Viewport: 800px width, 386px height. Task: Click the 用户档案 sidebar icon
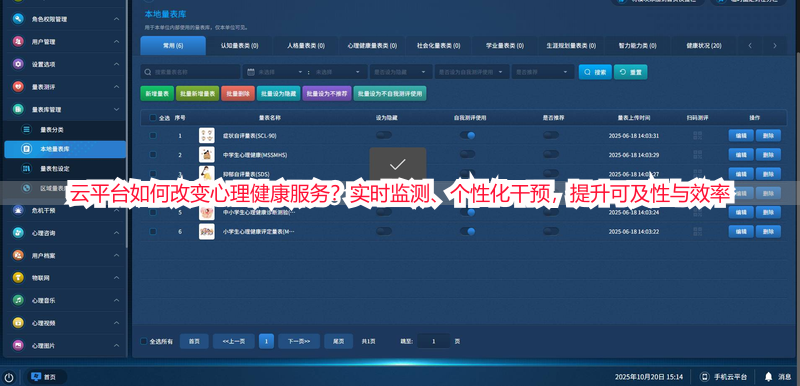18,255
